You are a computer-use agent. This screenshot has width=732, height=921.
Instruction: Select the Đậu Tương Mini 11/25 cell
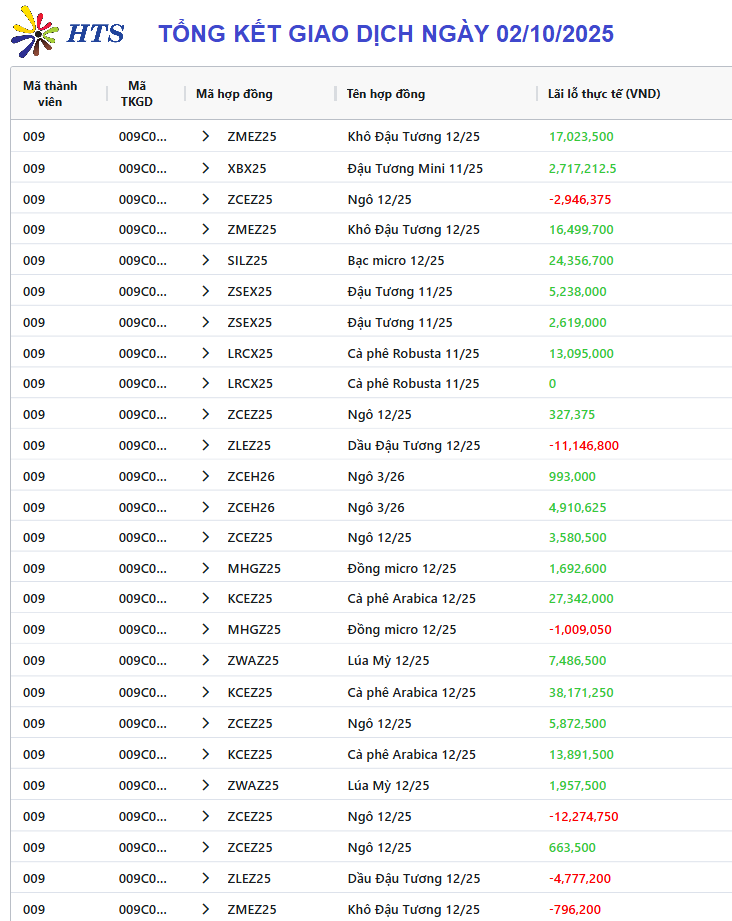415,168
